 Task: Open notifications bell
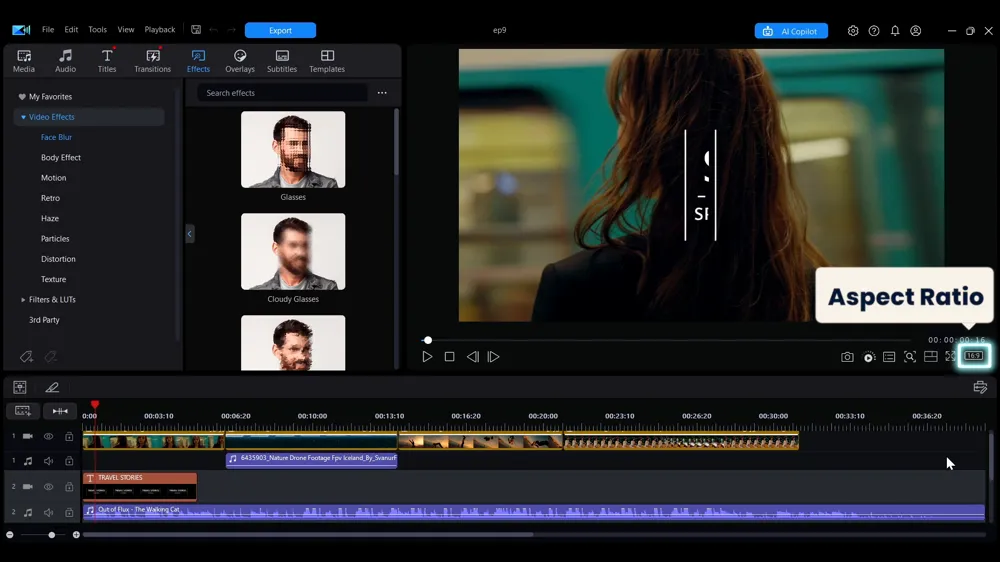click(x=895, y=31)
